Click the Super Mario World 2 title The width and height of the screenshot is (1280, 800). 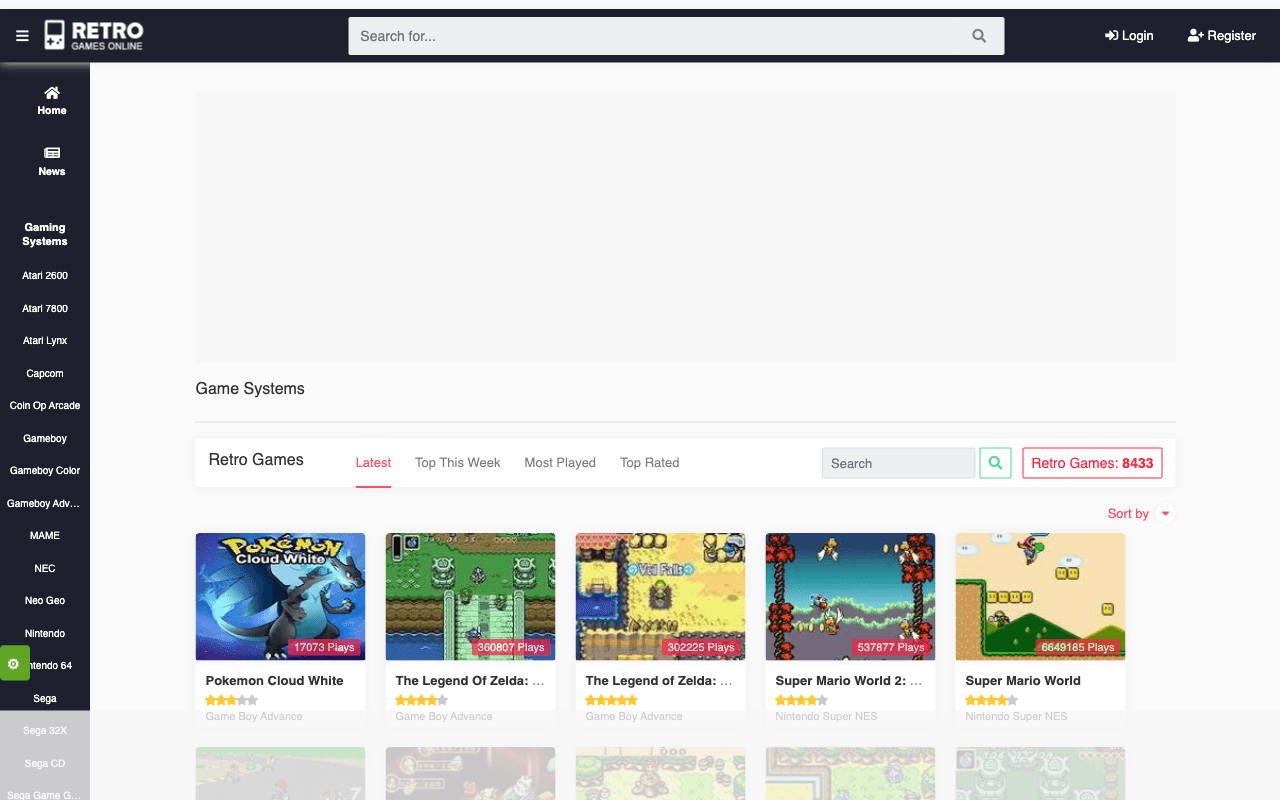(x=849, y=681)
